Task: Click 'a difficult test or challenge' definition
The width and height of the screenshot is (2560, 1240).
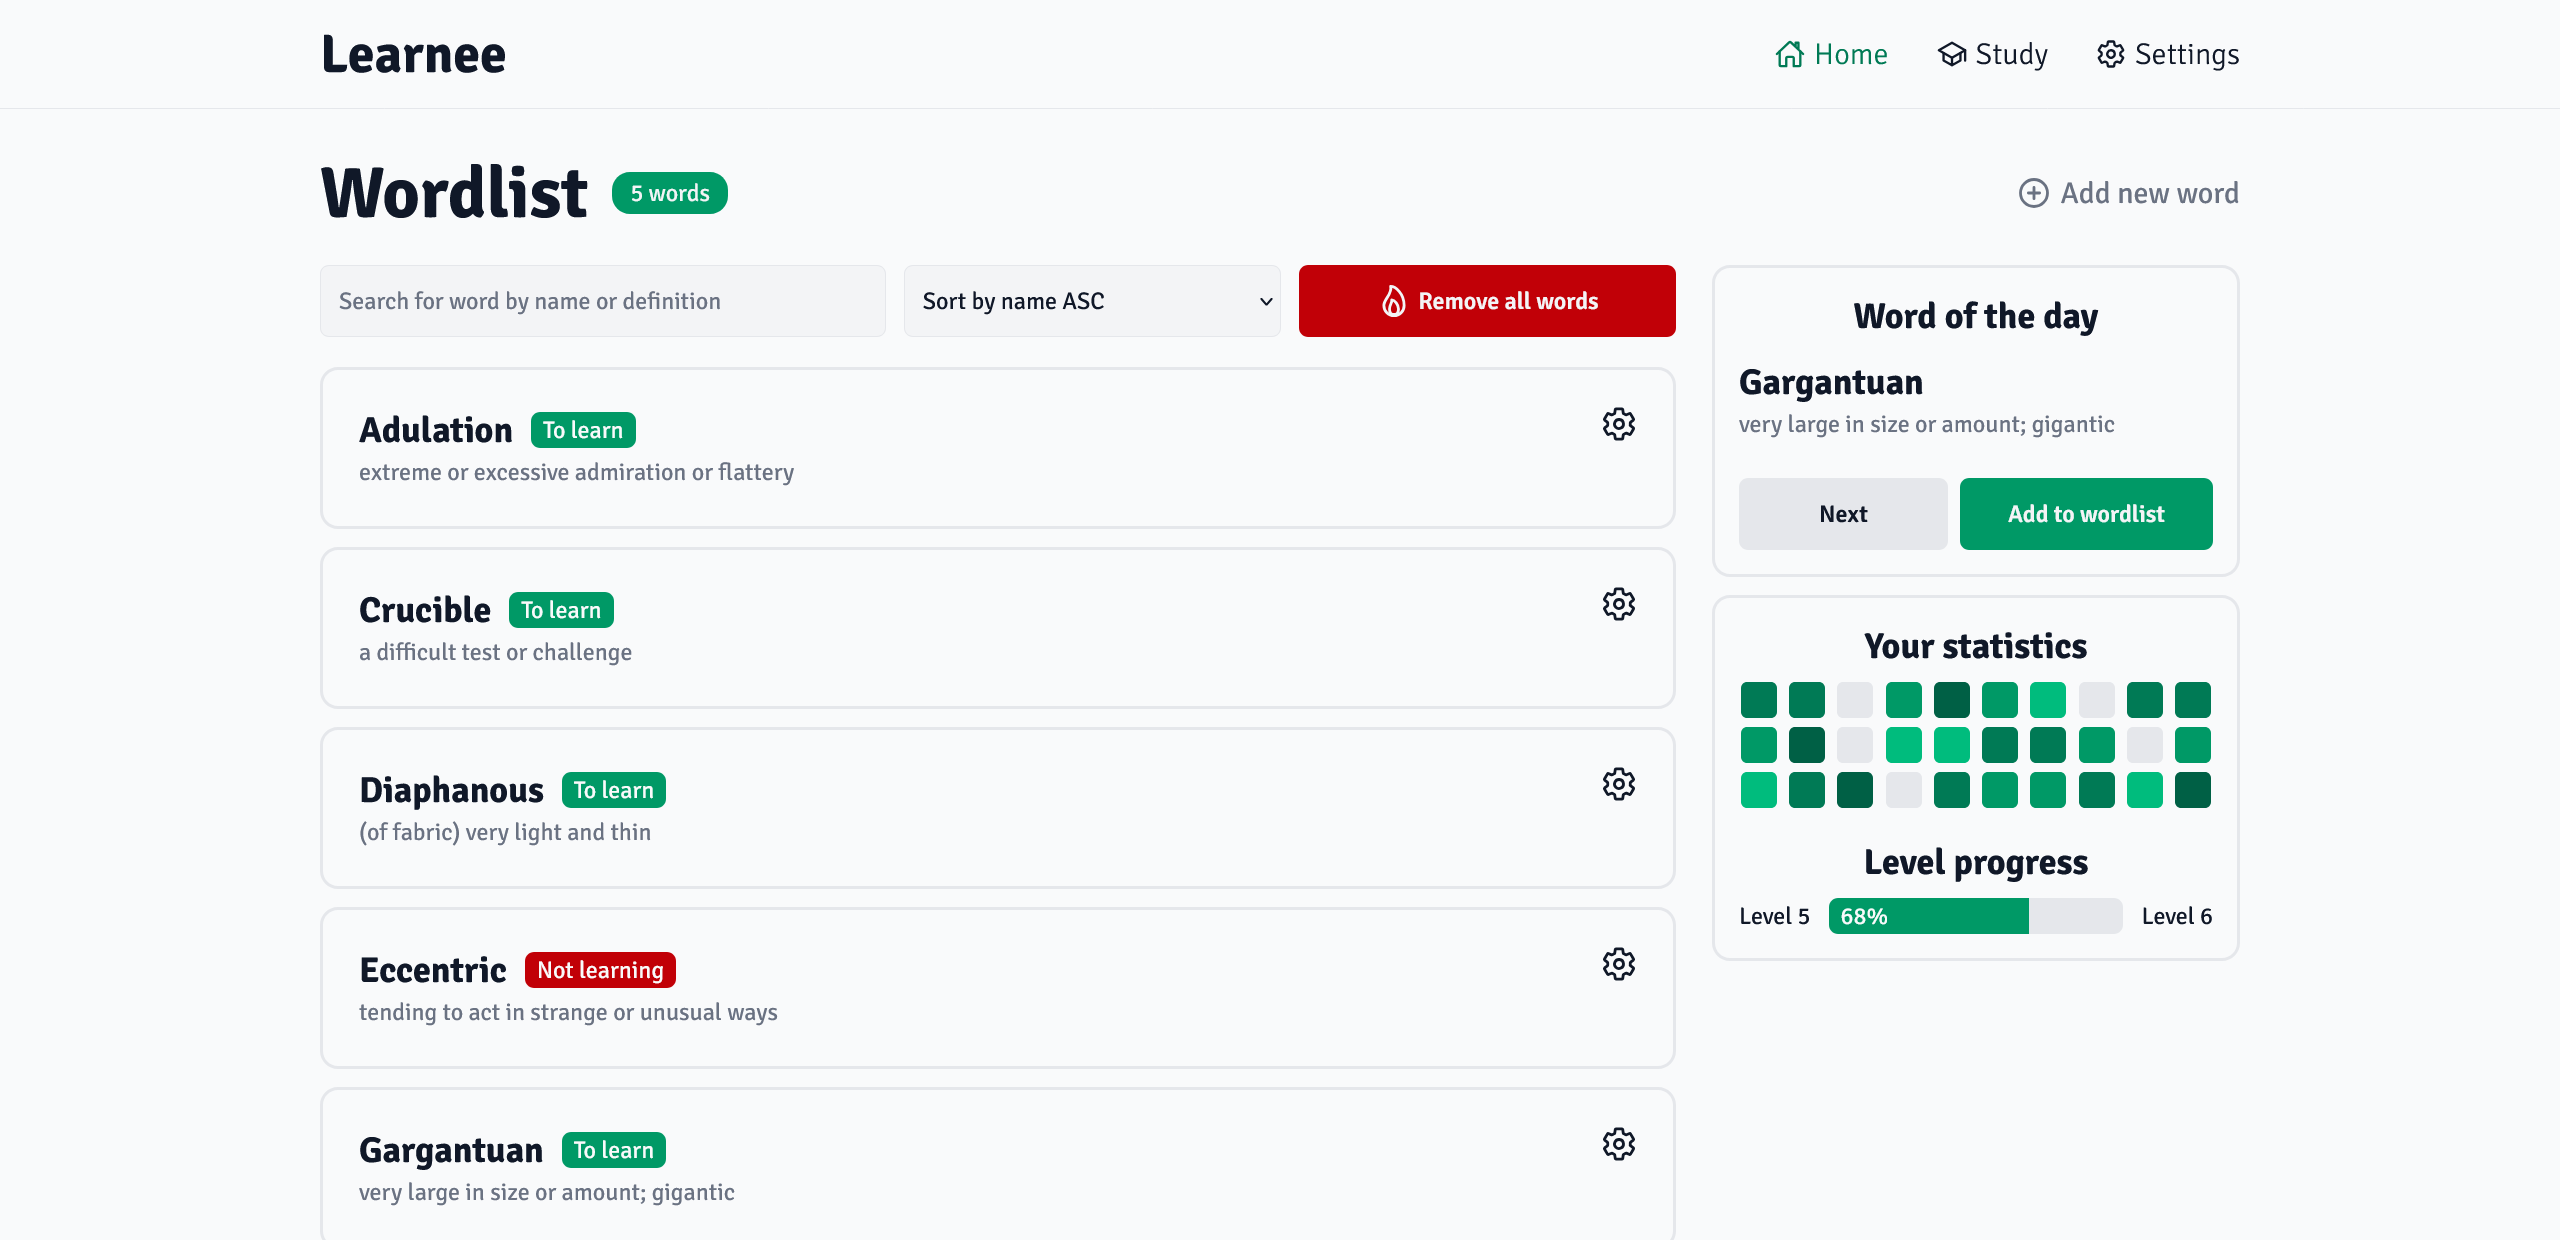Action: (495, 652)
